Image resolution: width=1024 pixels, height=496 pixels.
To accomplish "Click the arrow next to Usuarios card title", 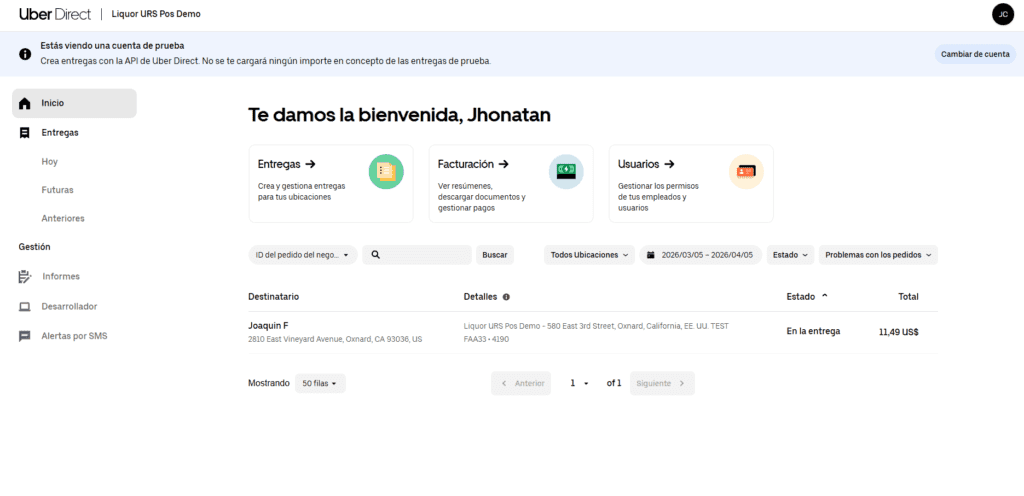I will 669,164.
